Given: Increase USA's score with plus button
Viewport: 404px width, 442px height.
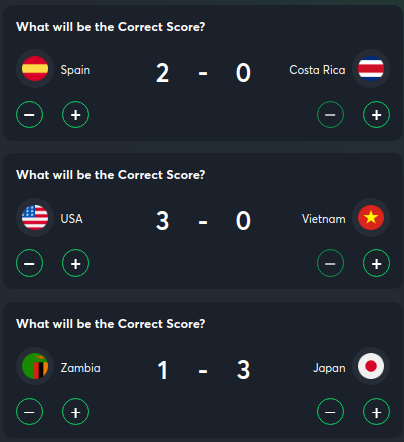Looking at the screenshot, I should point(75,263).
